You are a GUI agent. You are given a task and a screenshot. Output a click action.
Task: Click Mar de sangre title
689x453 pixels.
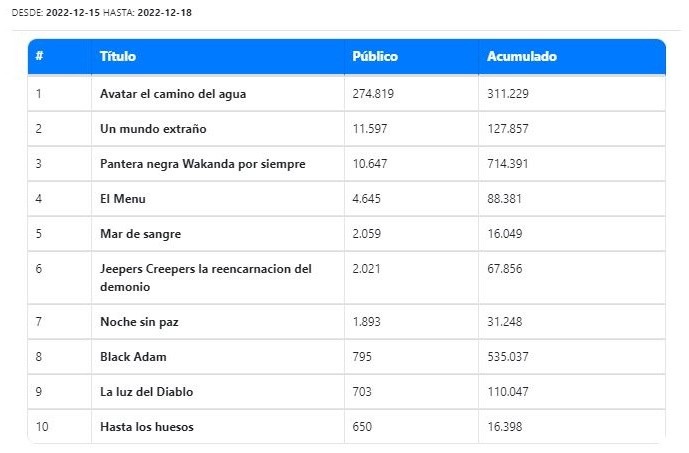click(x=140, y=234)
